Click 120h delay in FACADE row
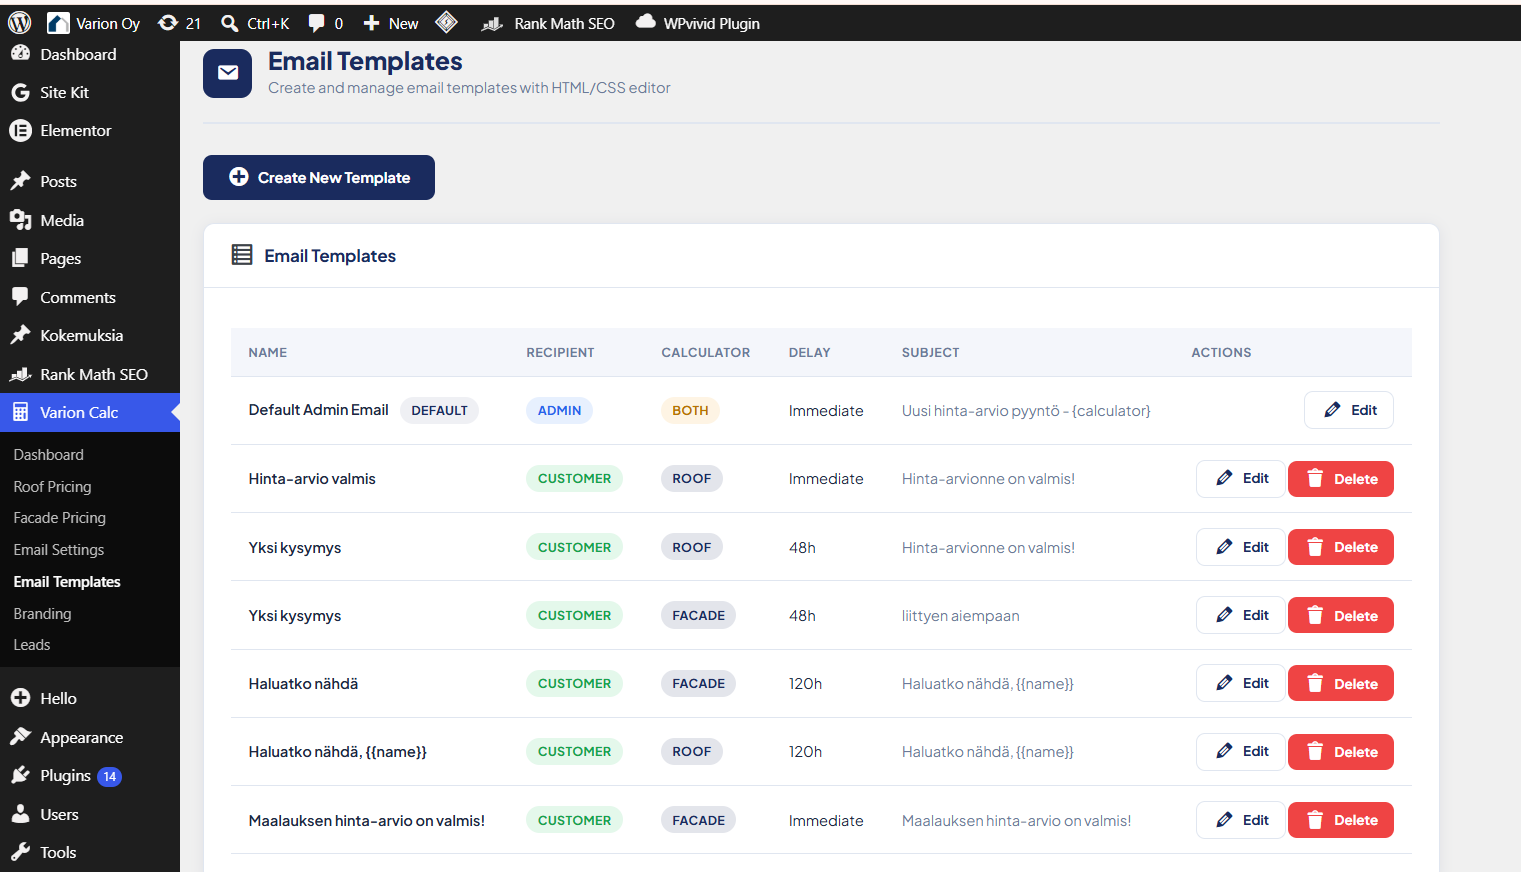This screenshot has height=872, width=1521. 805,684
